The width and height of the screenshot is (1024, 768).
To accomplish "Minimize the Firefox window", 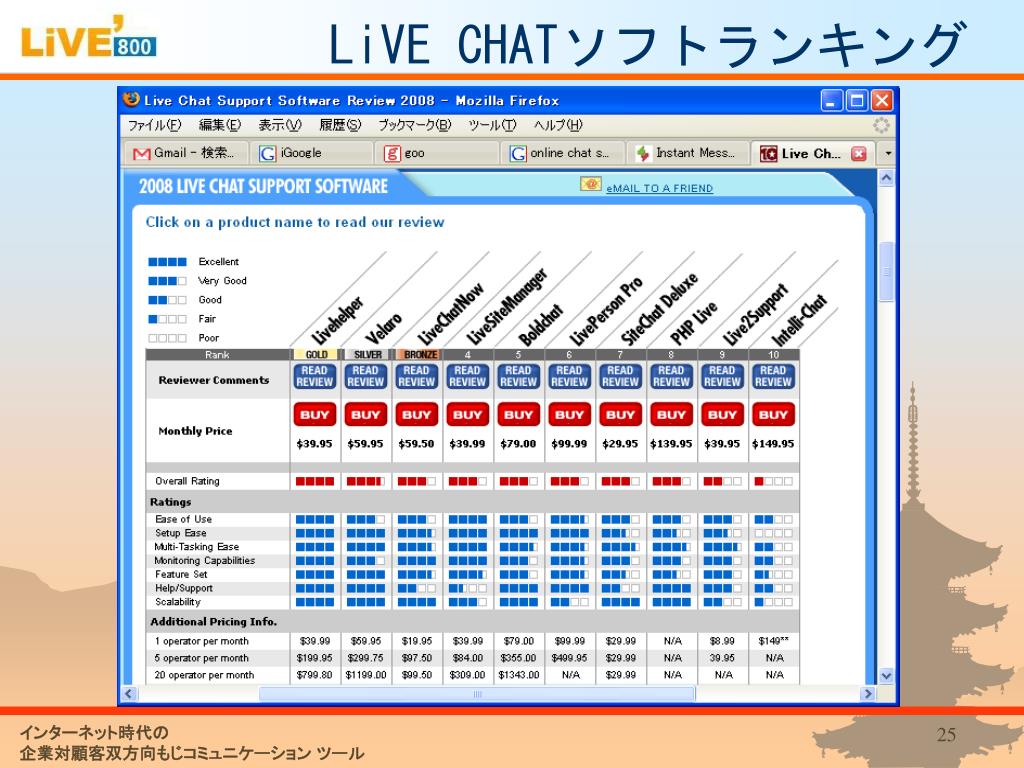I will click(x=831, y=101).
